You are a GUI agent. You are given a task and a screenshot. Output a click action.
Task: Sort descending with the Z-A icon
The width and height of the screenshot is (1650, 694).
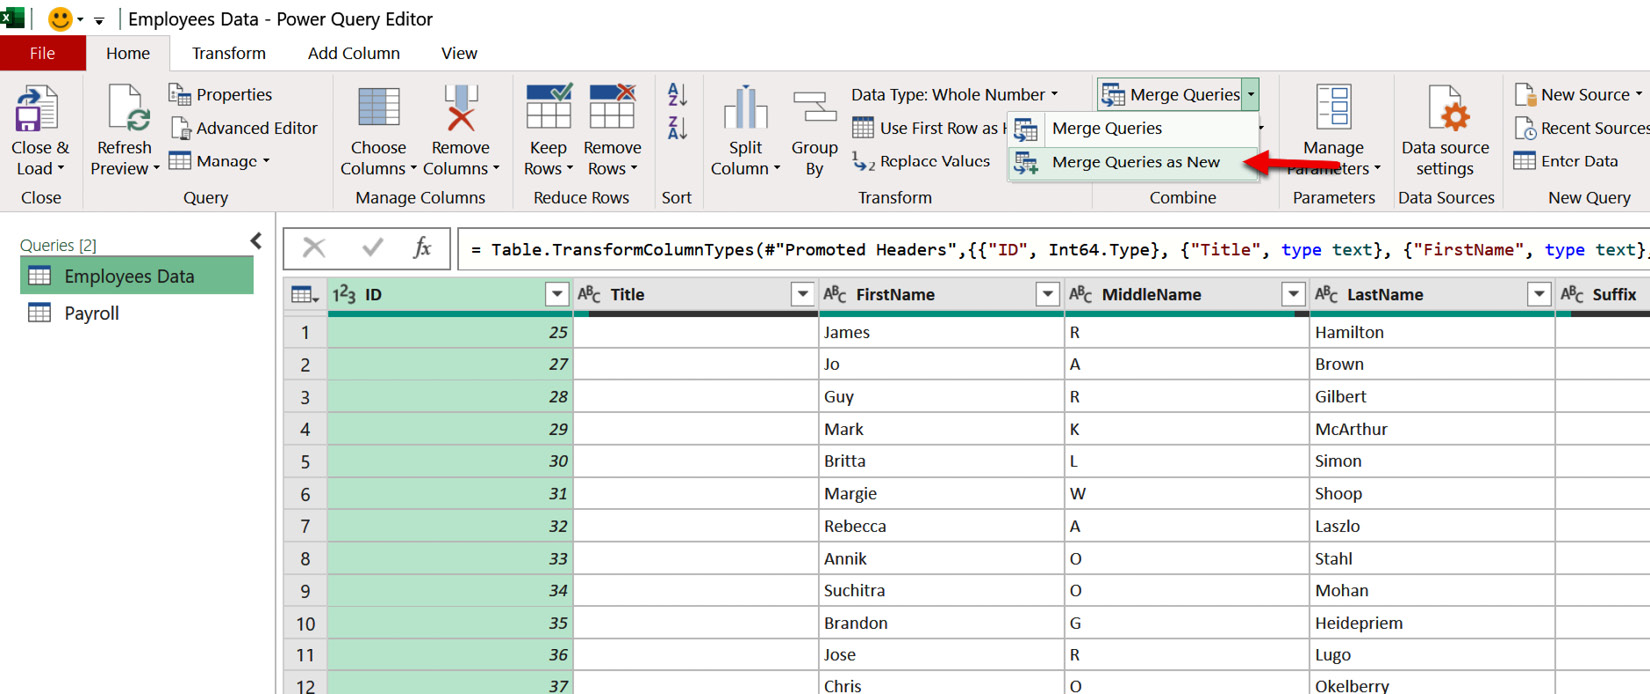click(677, 128)
